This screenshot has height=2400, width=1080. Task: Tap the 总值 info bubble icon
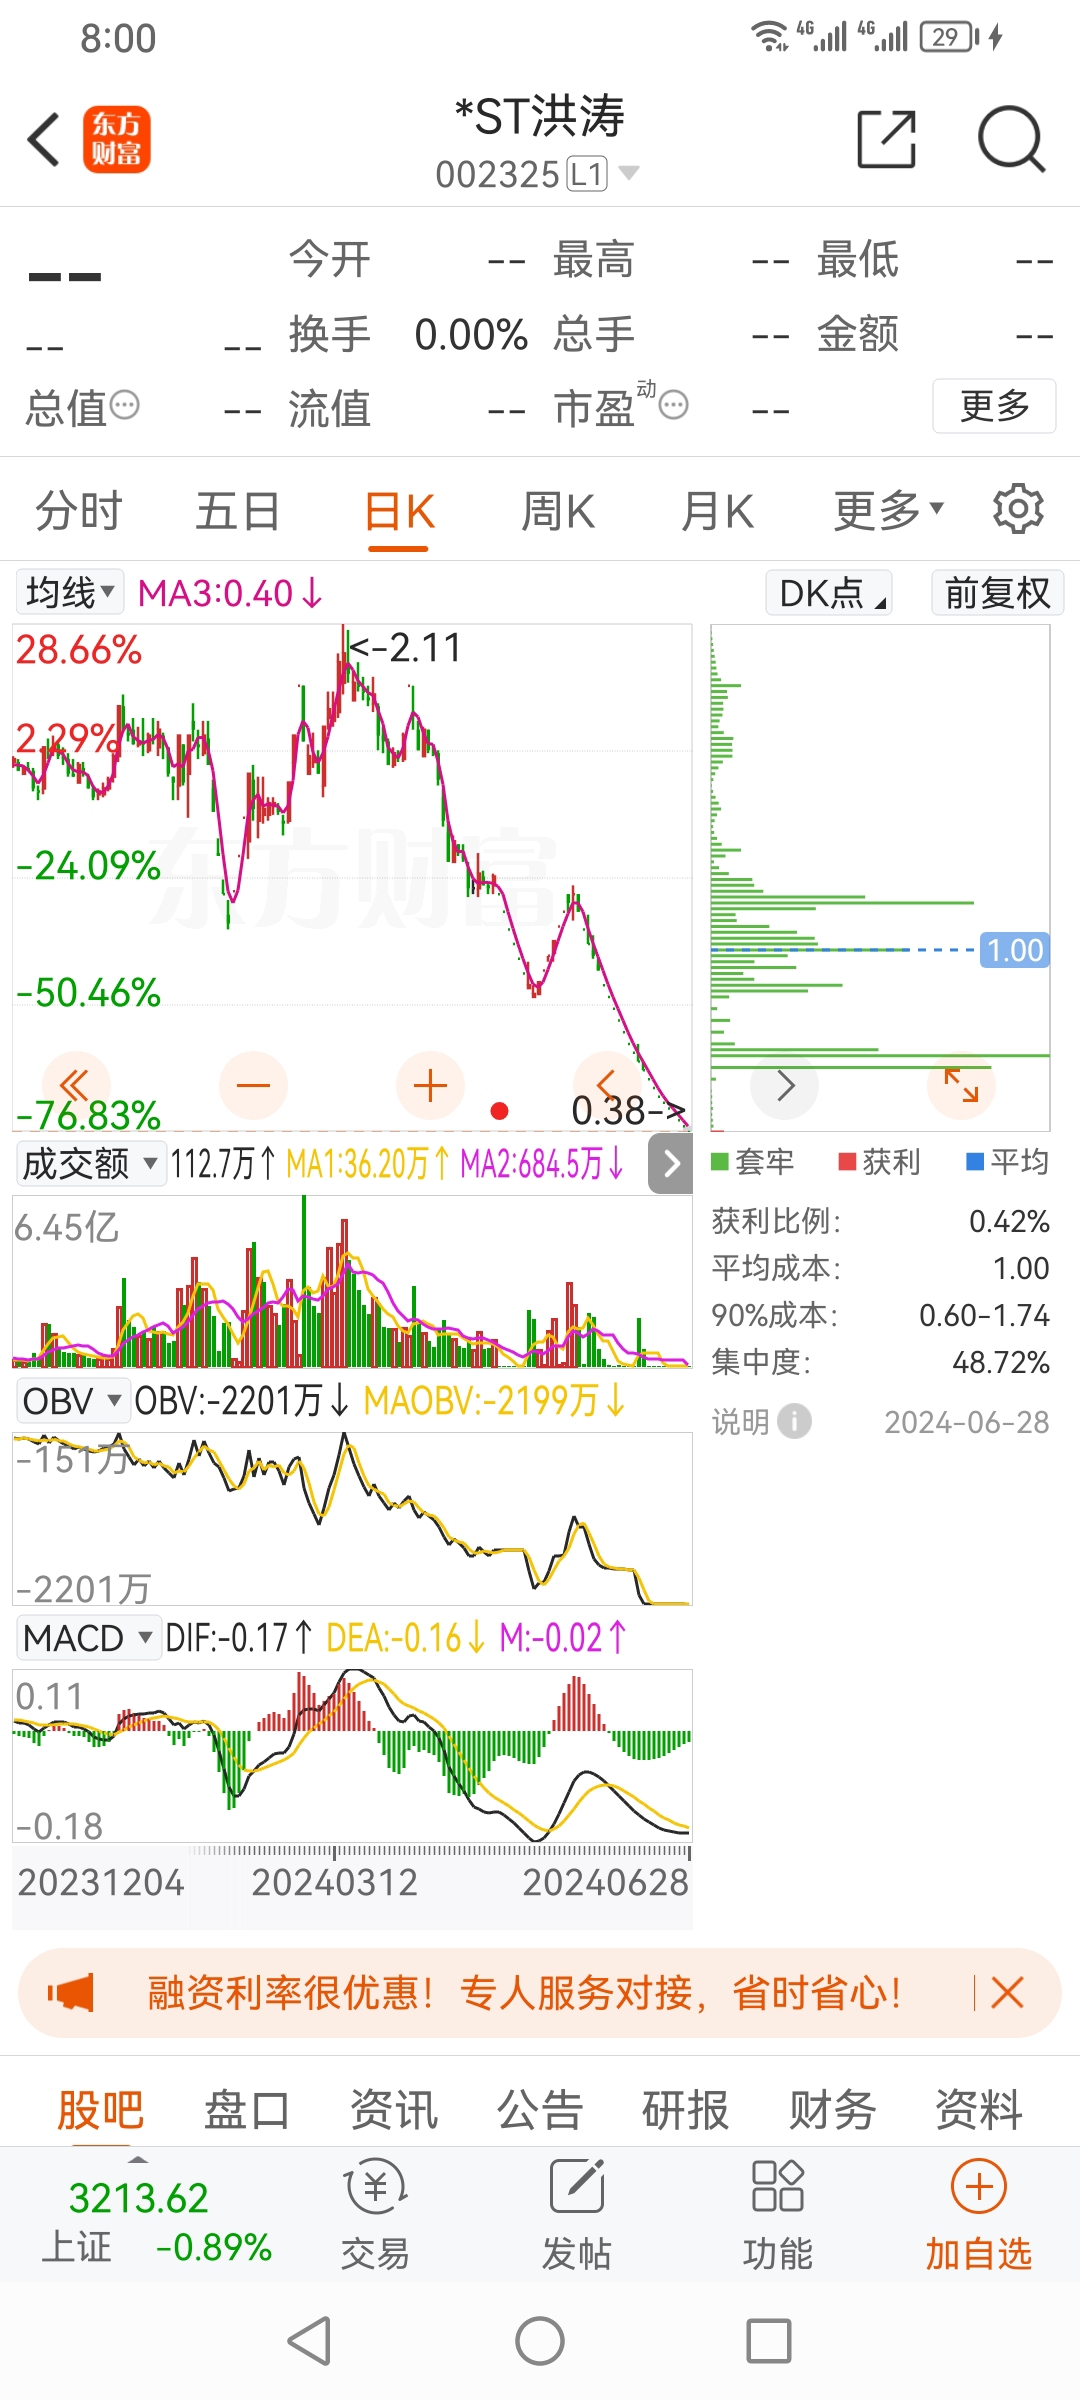(125, 405)
